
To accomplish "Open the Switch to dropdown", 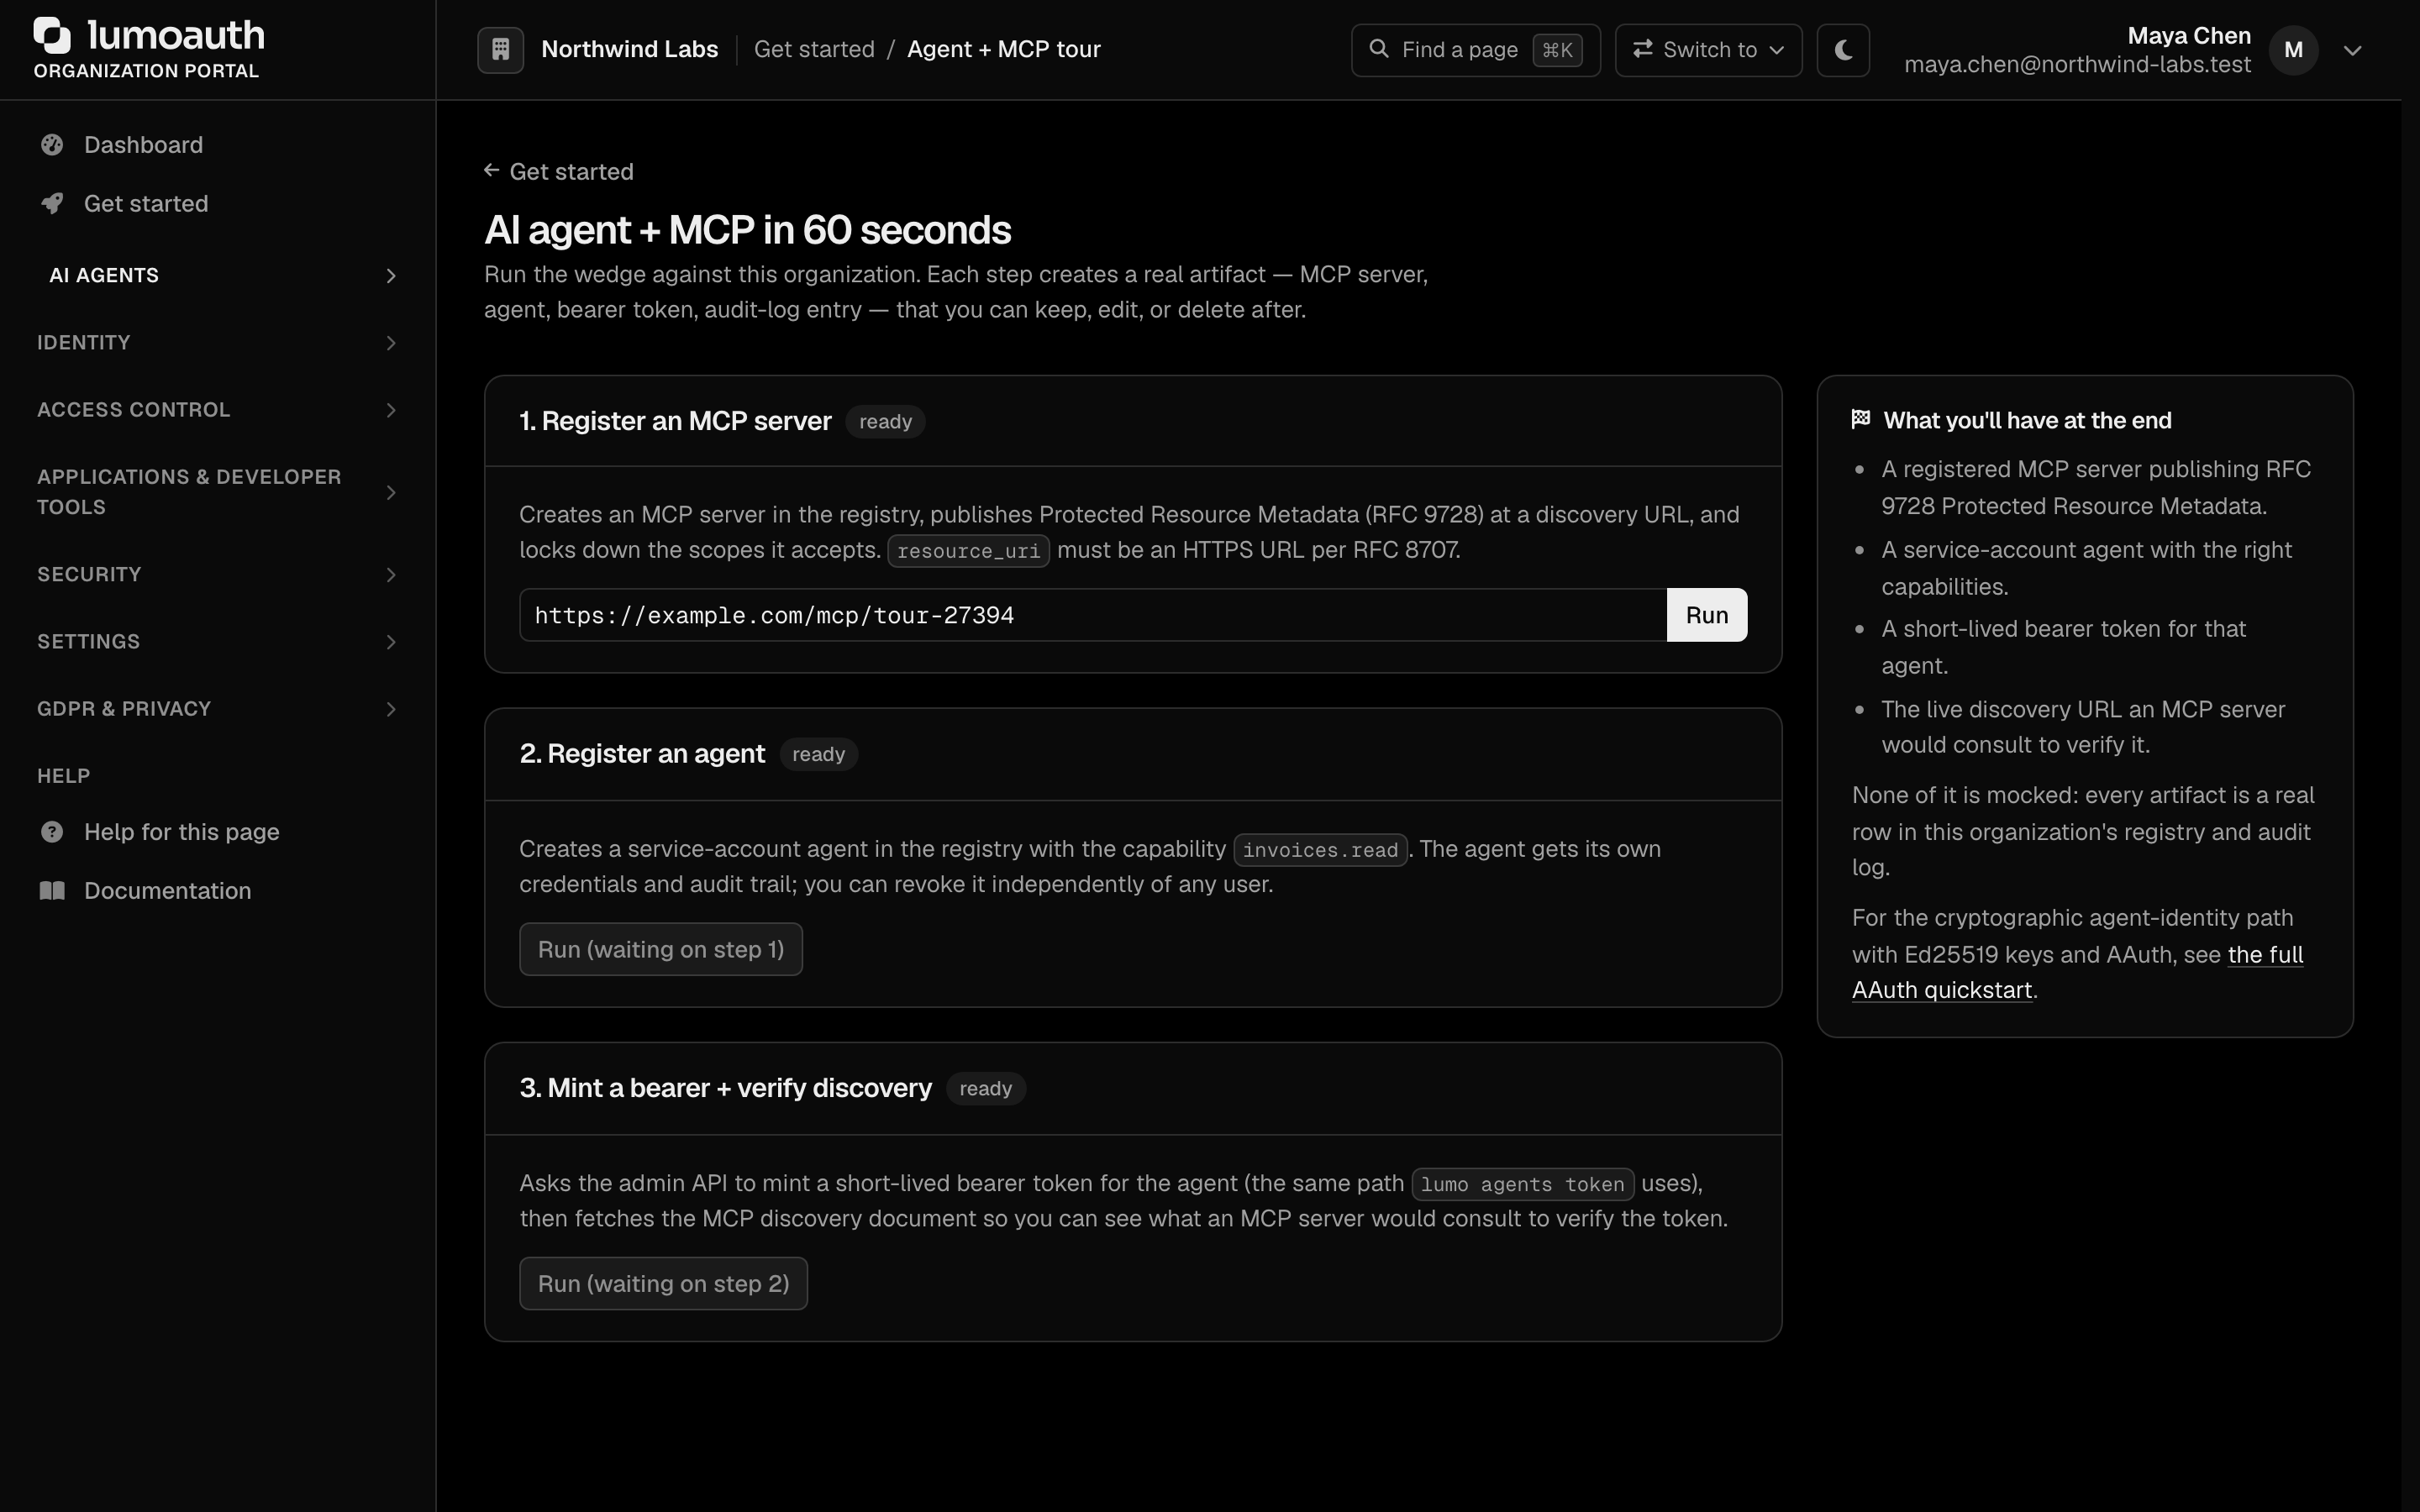I will (1708, 50).
